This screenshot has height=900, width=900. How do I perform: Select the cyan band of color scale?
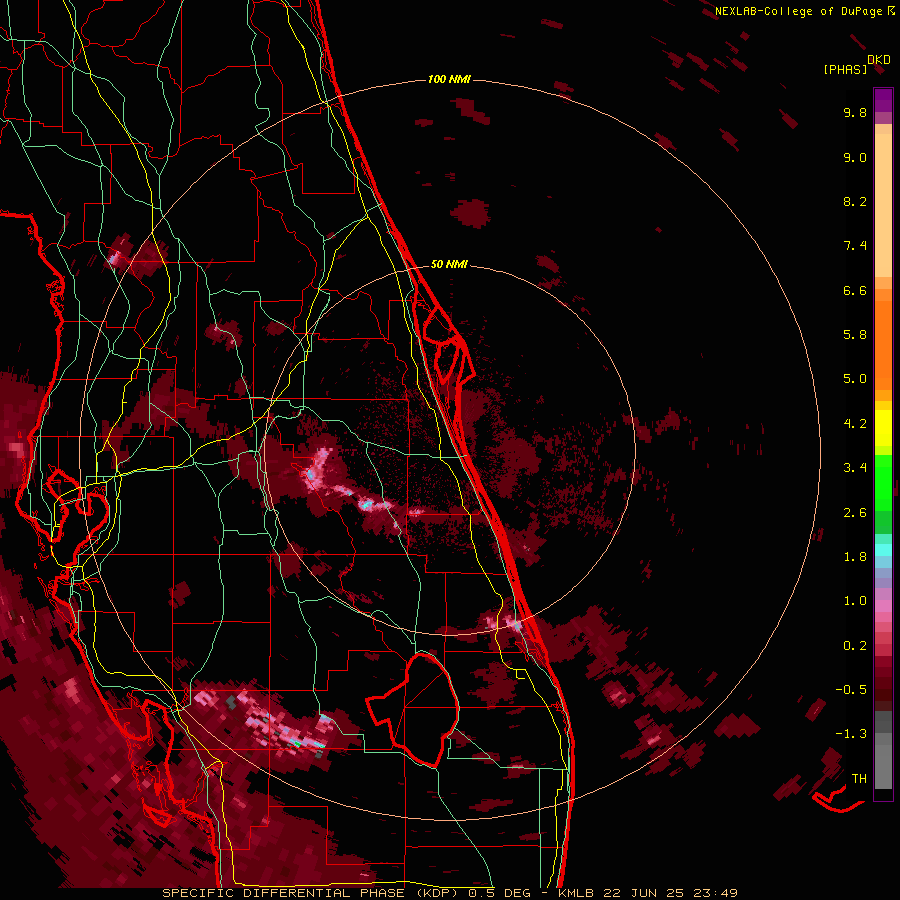(883, 550)
